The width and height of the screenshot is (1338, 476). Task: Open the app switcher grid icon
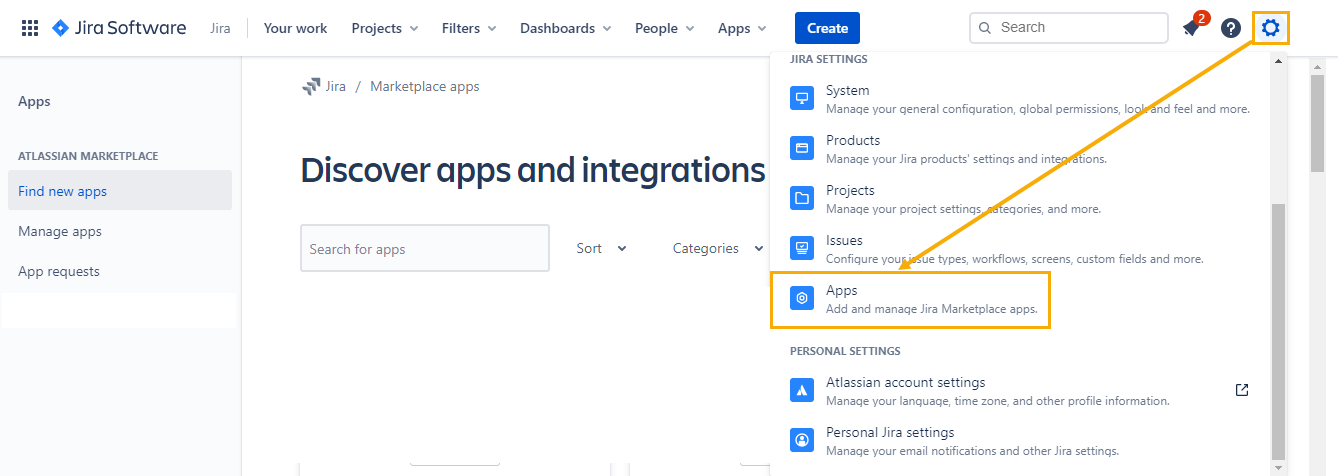click(x=30, y=28)
